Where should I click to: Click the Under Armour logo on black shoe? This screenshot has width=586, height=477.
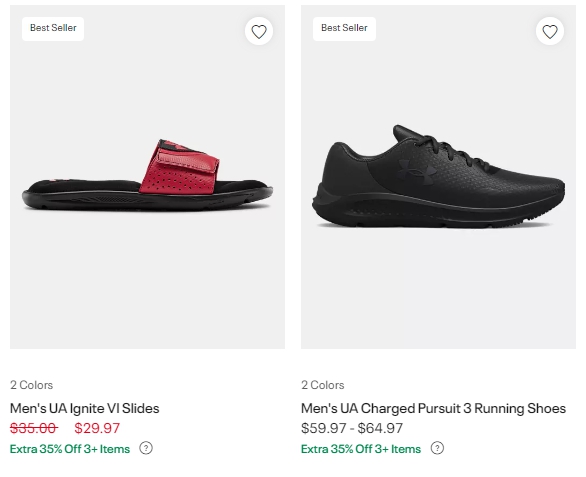click(417, 171)
